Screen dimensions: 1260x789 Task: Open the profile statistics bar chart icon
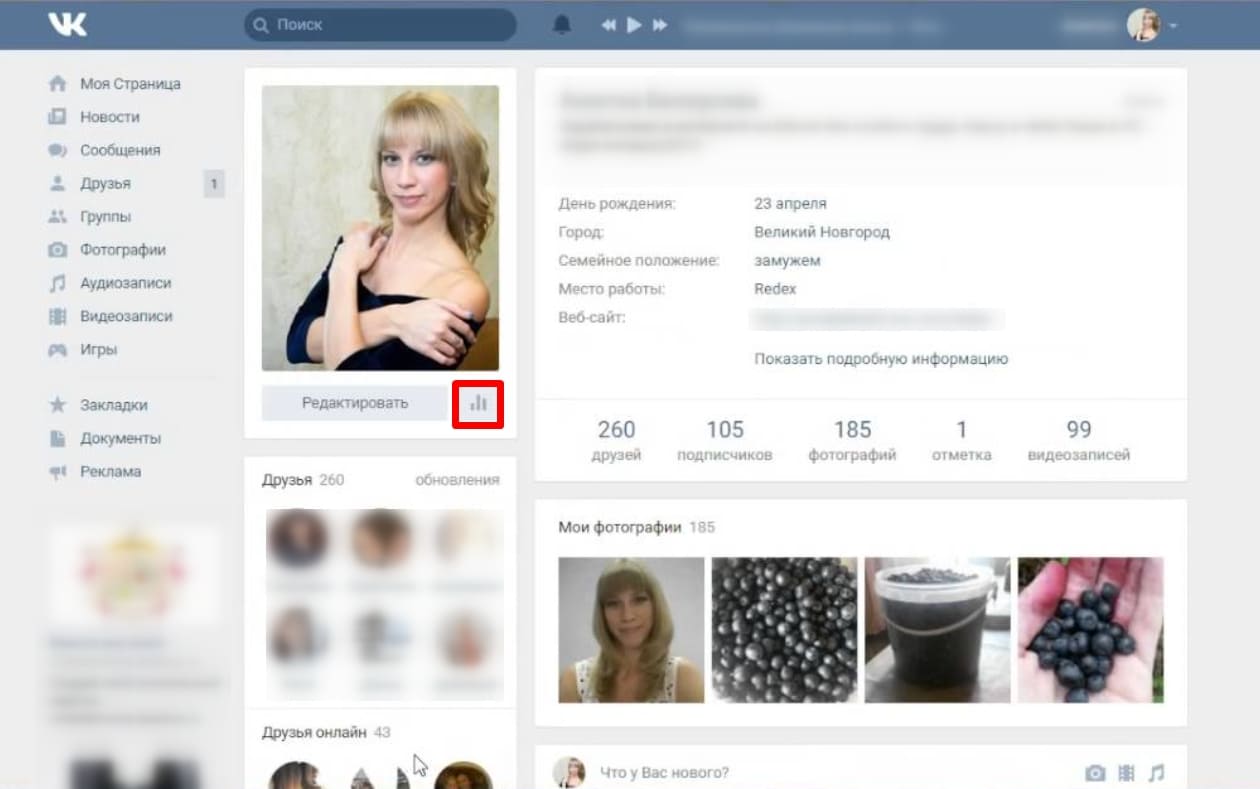(x=478, y=403)
